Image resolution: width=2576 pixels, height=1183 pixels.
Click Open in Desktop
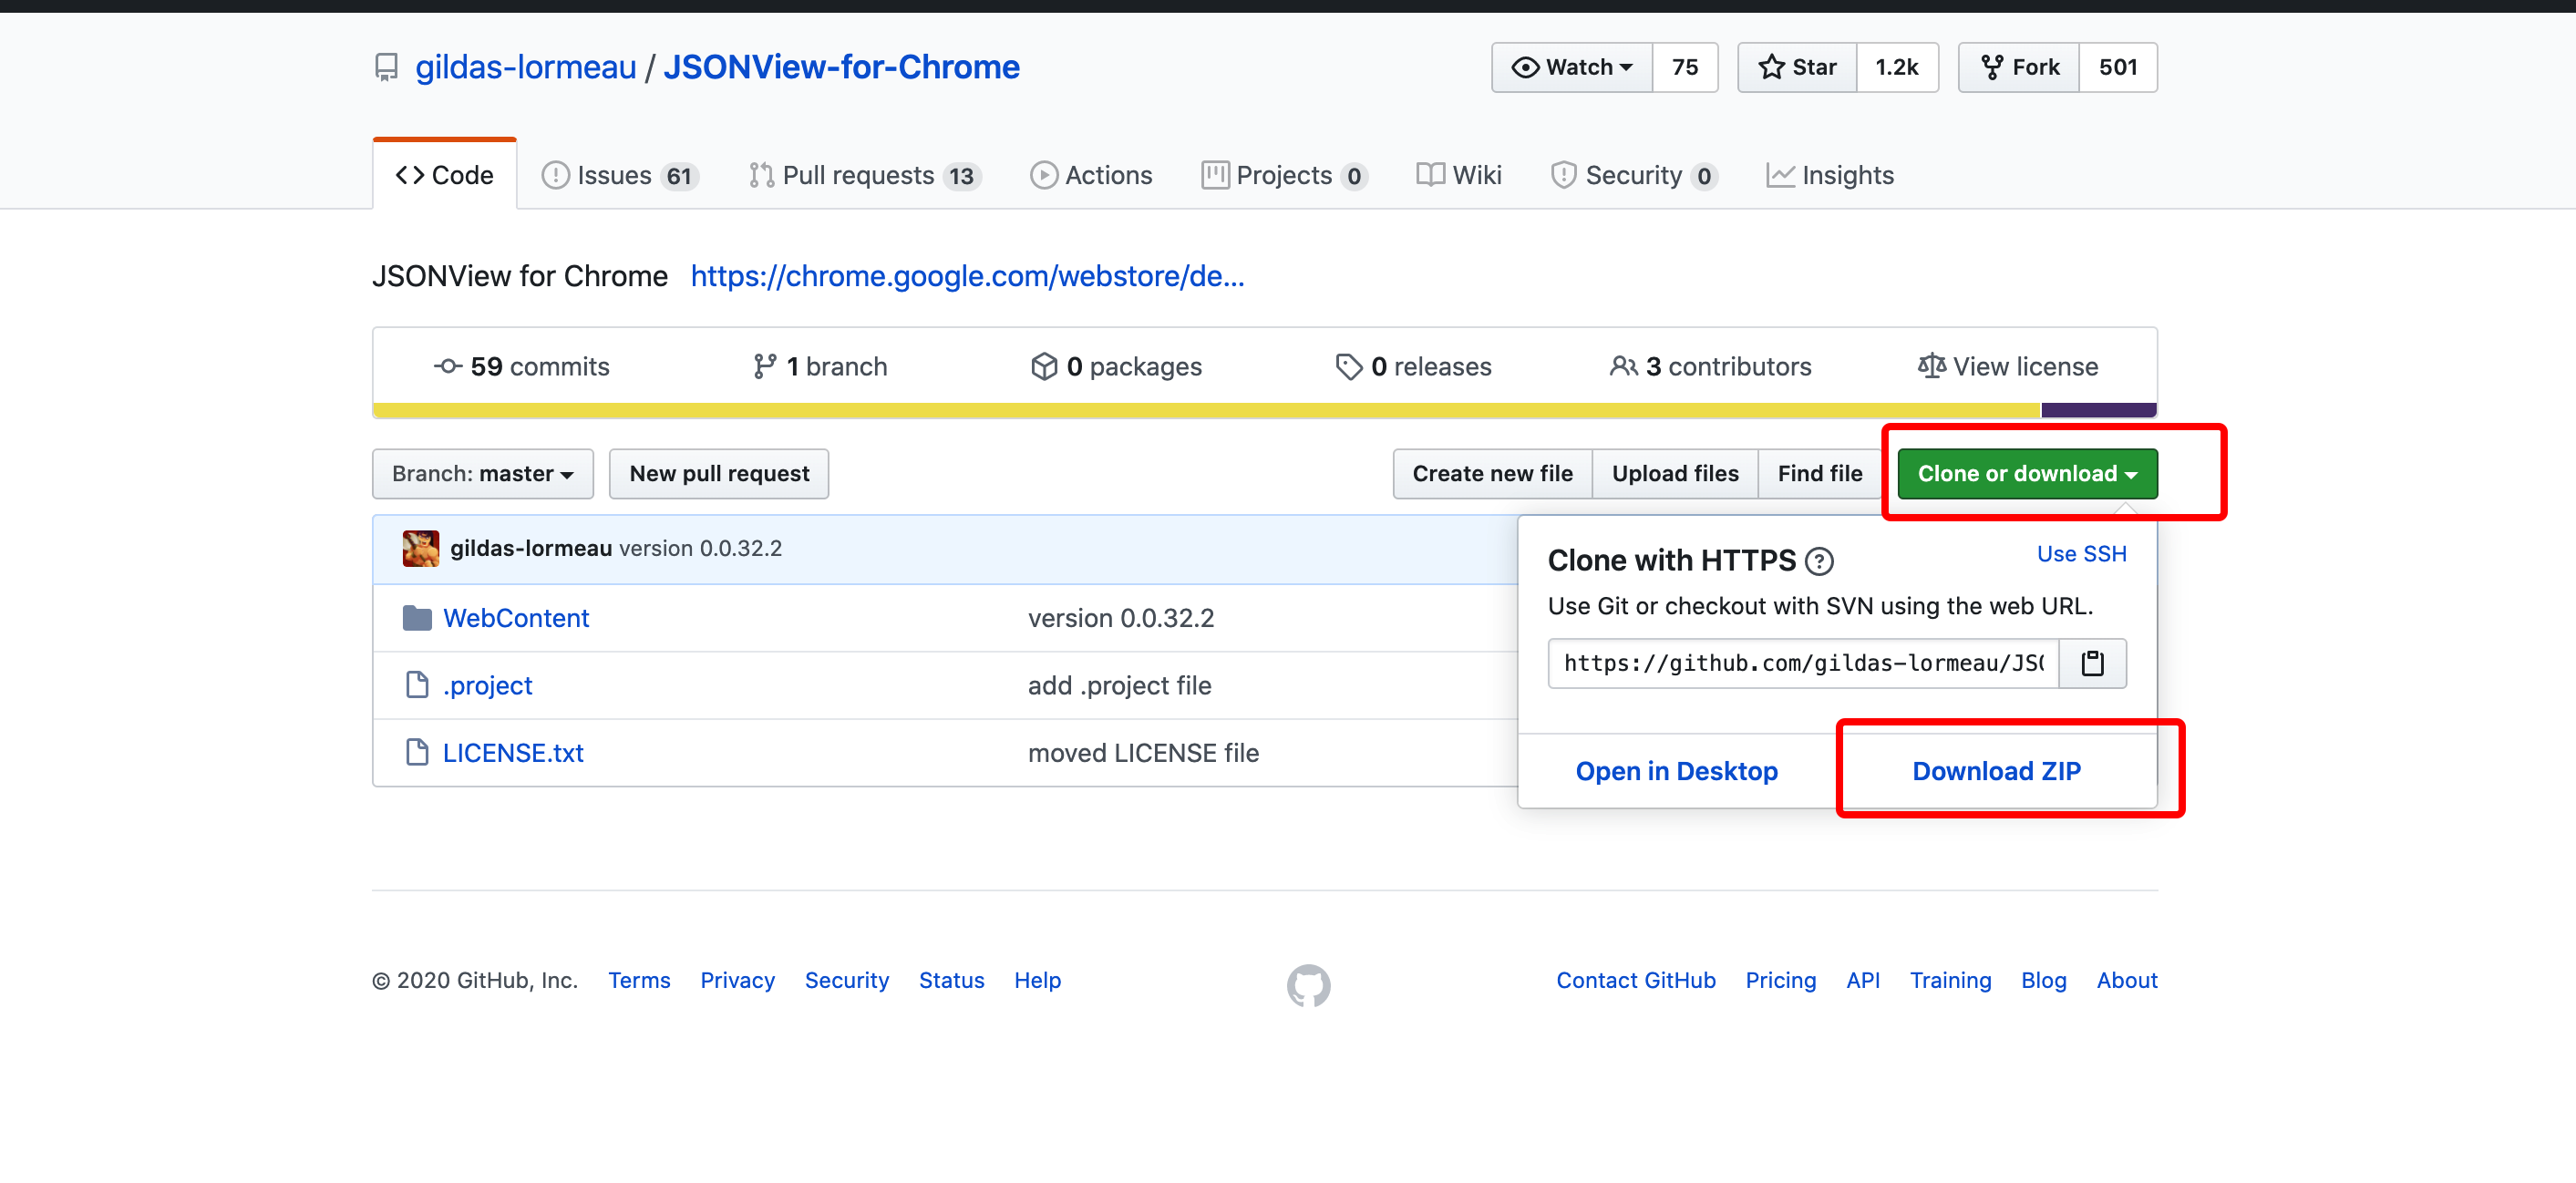[1676, 771]
